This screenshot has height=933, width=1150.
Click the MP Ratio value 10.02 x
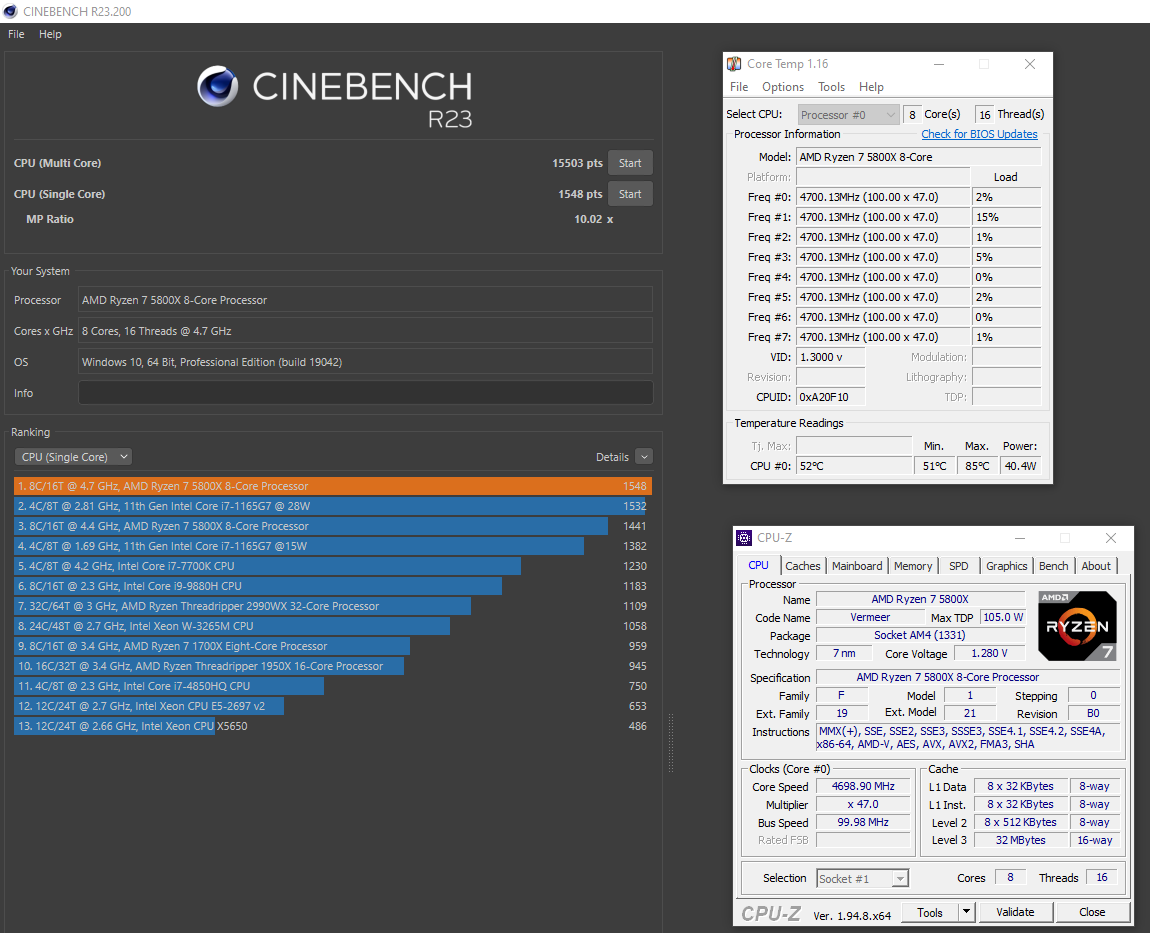point(593,219)
